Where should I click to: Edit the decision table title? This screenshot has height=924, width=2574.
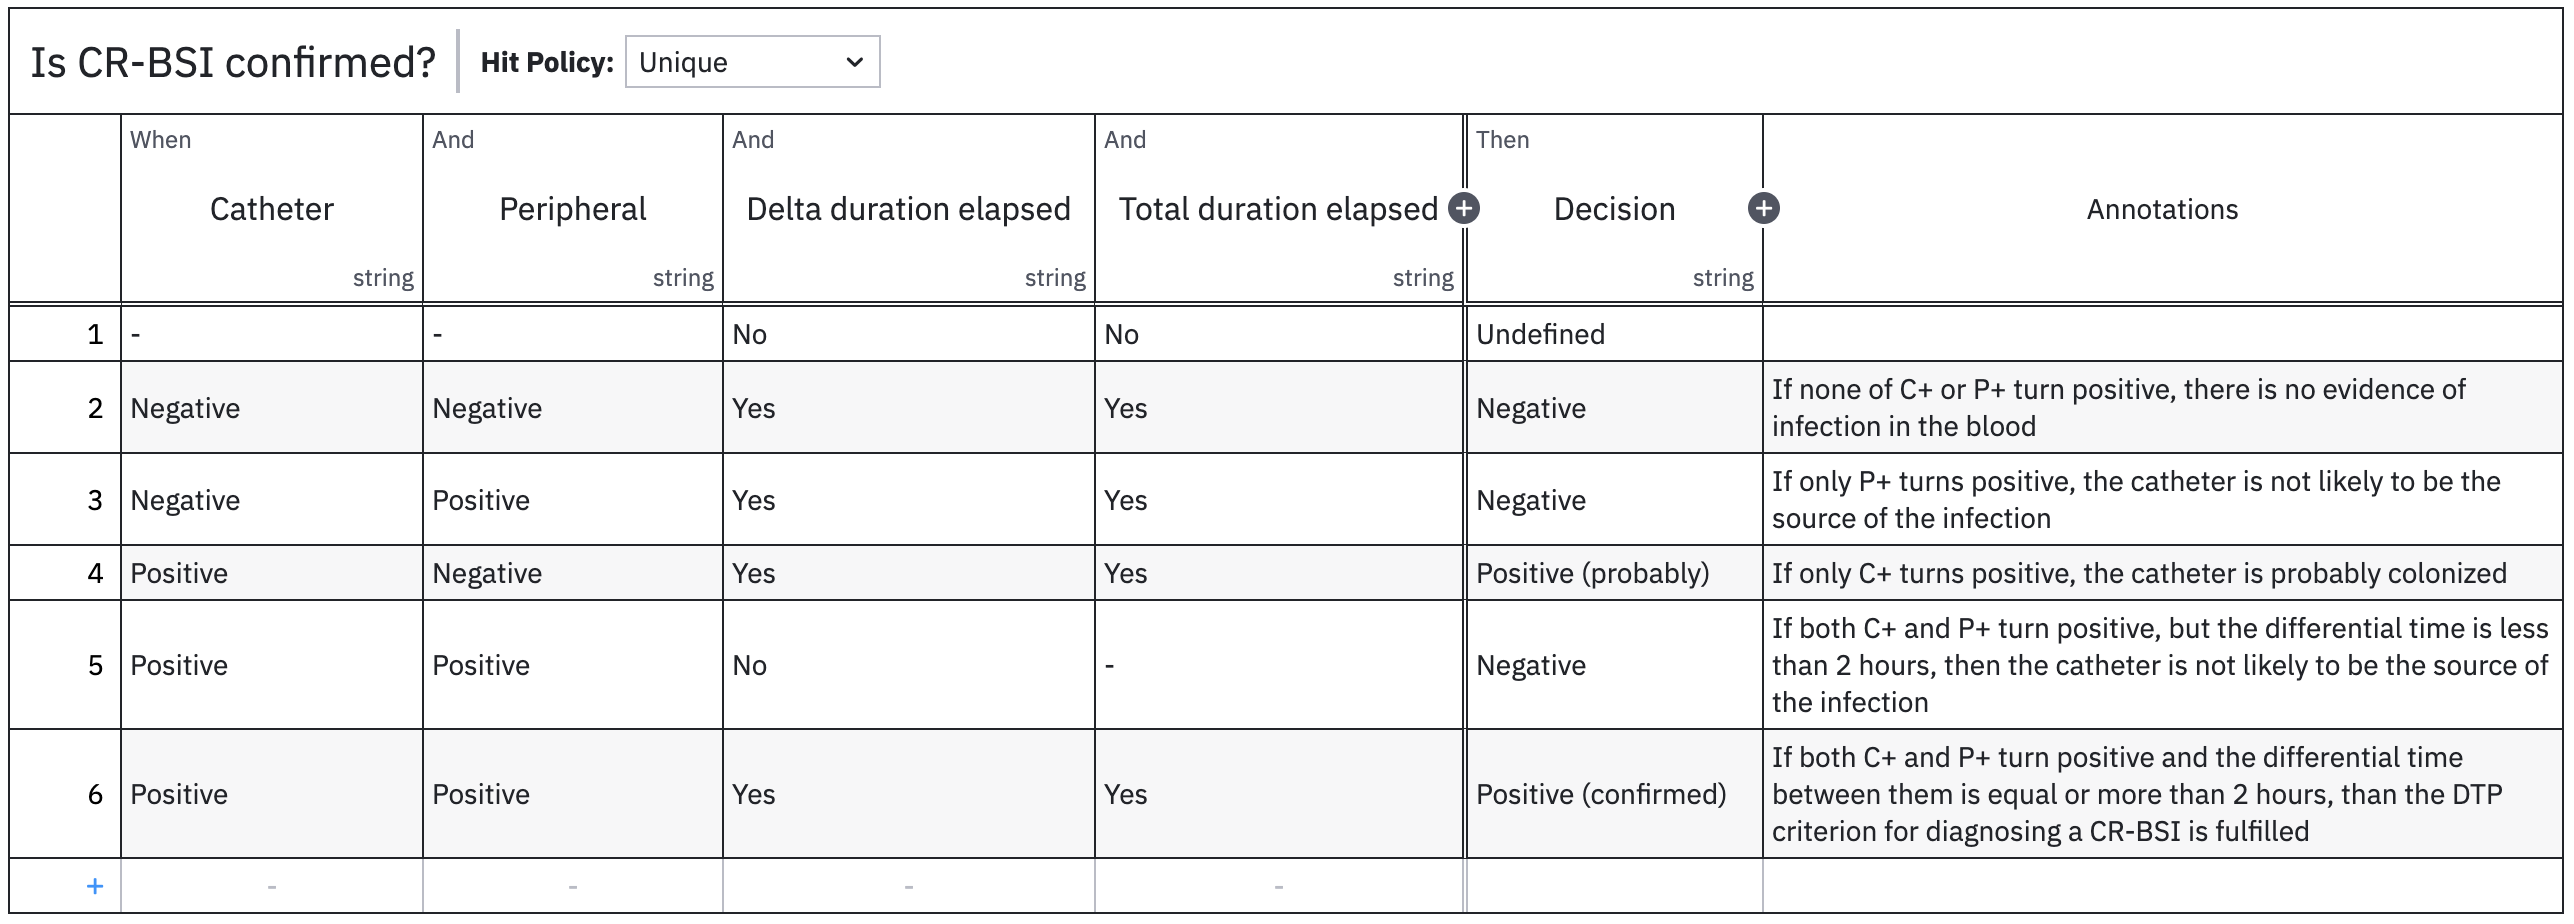(x=233, y=62)
